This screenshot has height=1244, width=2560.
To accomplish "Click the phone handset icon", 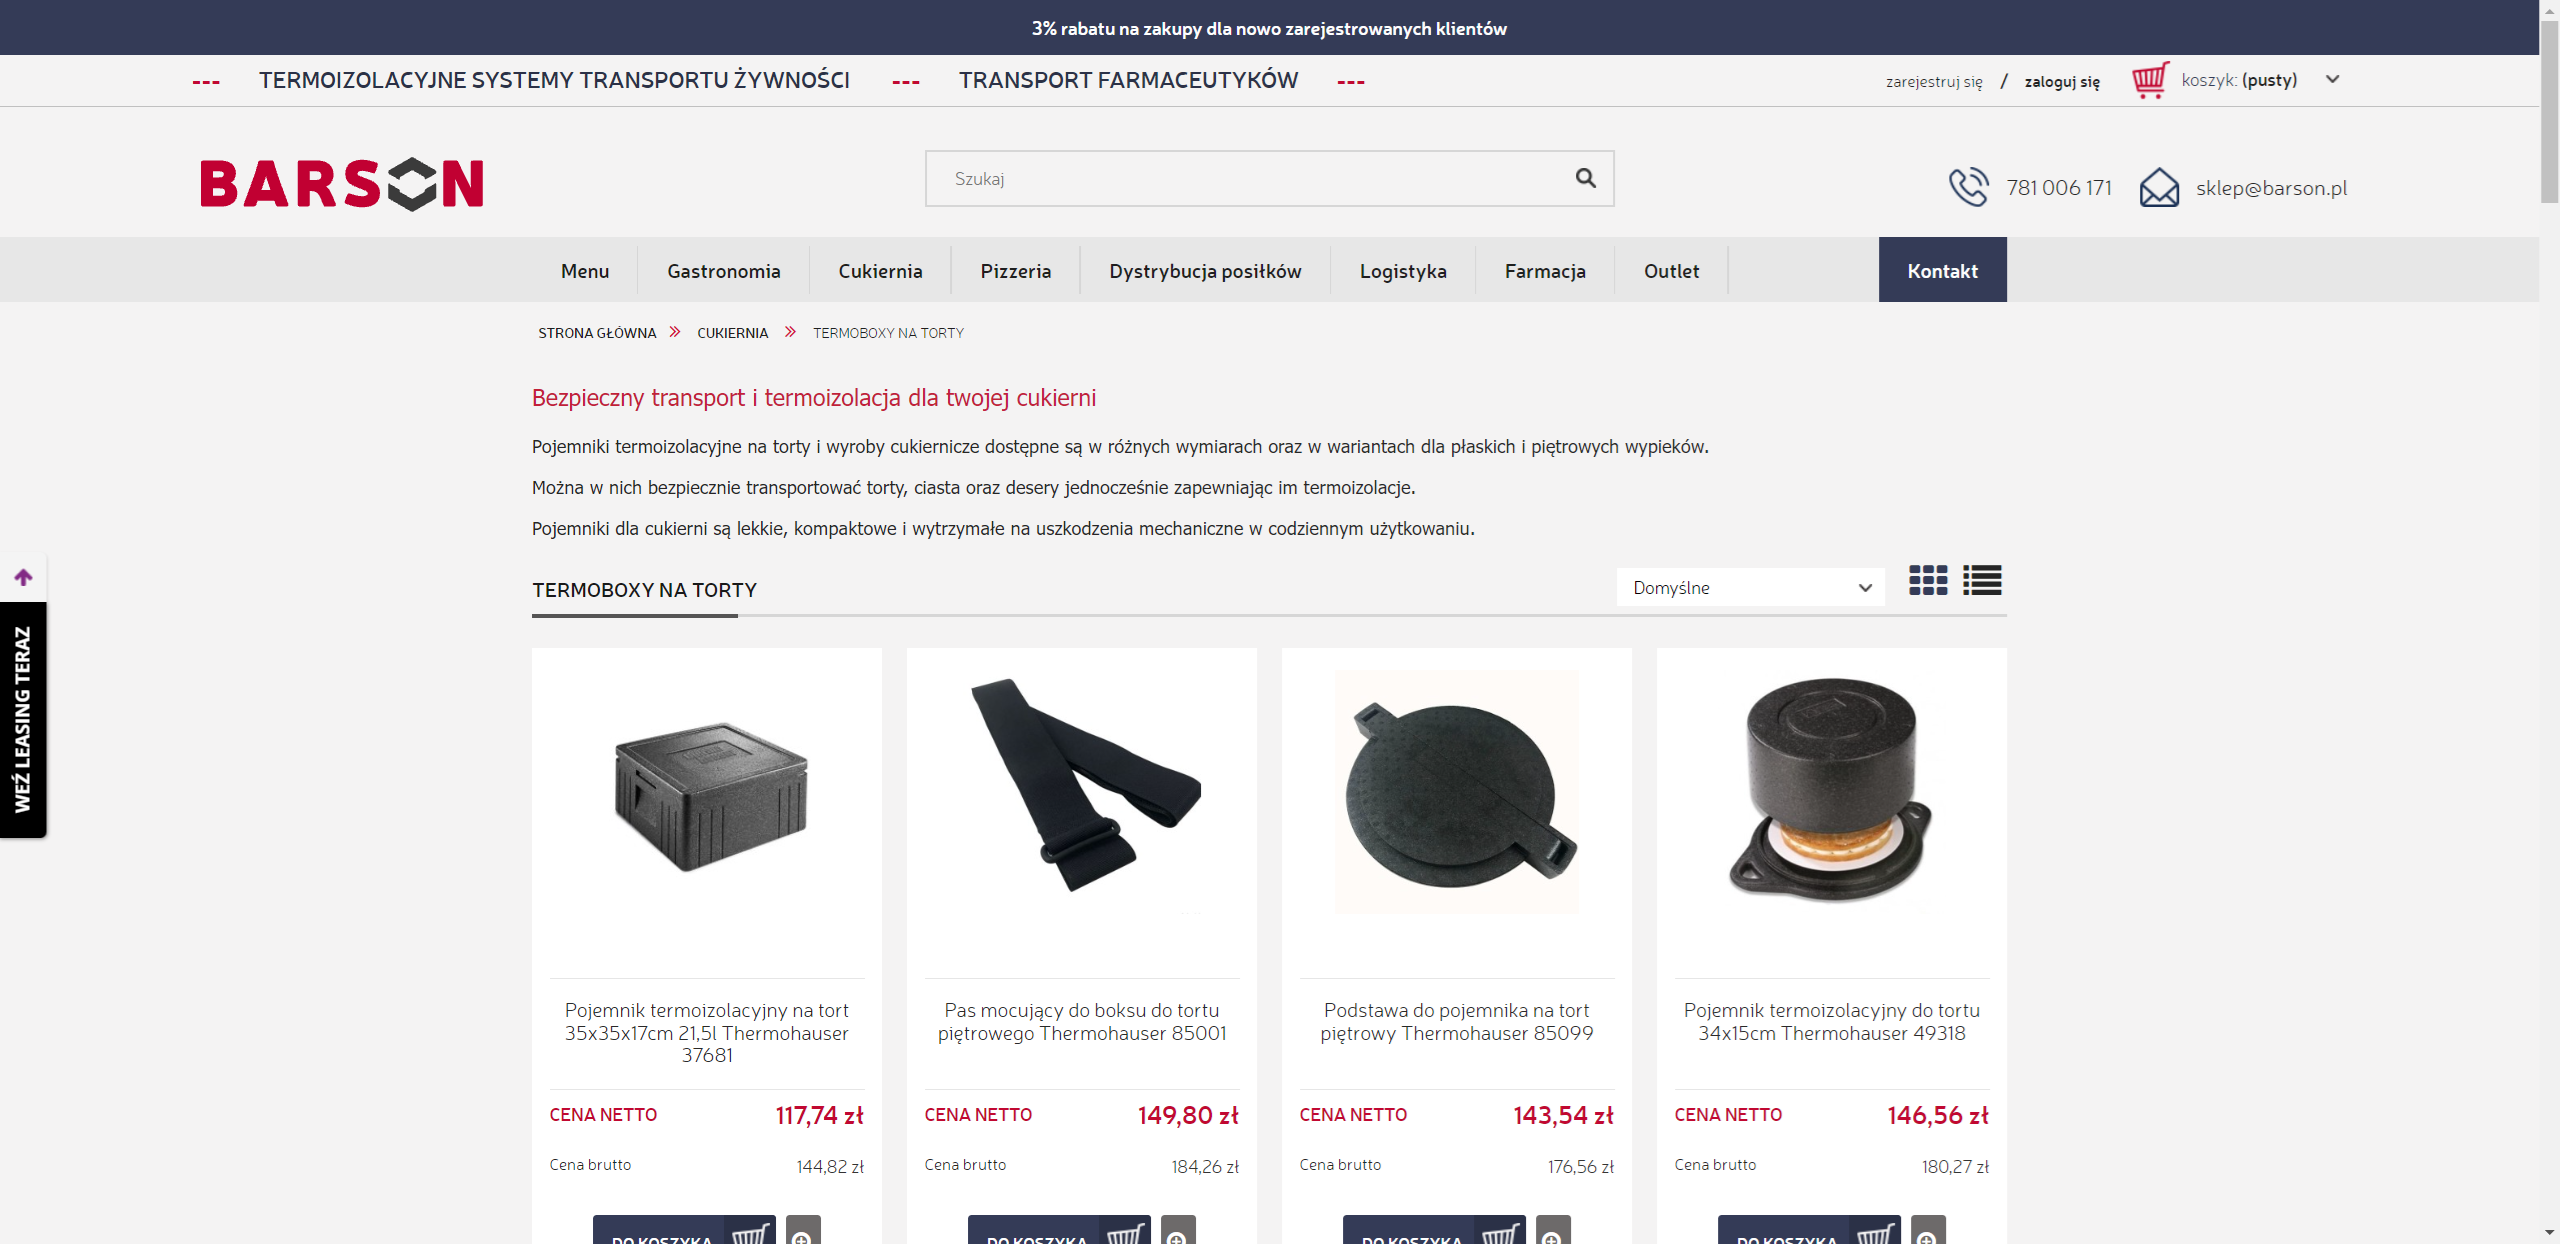I will click(1968, 187).
